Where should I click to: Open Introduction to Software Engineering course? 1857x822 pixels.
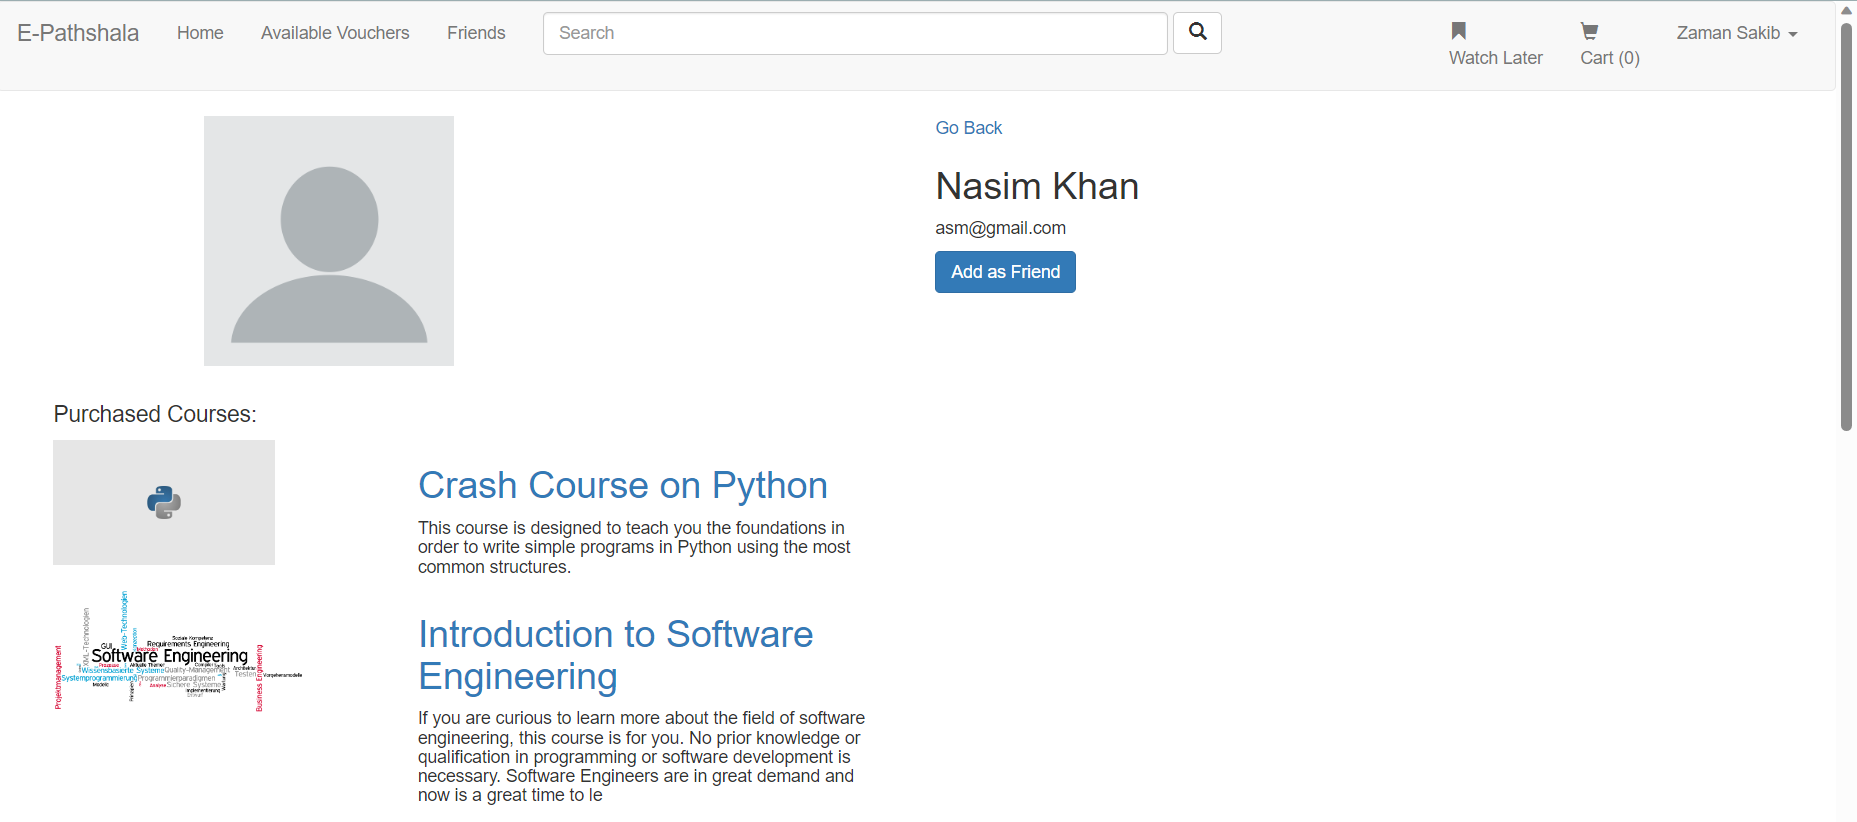pyautogui.click(x=615, y=655)
